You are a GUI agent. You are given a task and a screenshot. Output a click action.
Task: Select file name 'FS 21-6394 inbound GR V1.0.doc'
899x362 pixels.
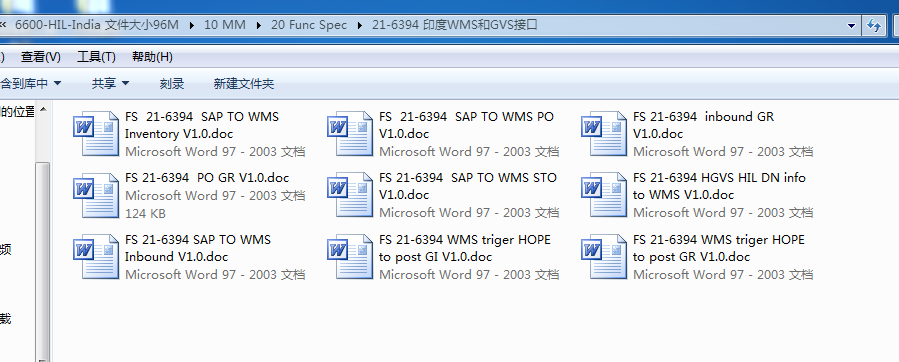(x=703, y=125)
